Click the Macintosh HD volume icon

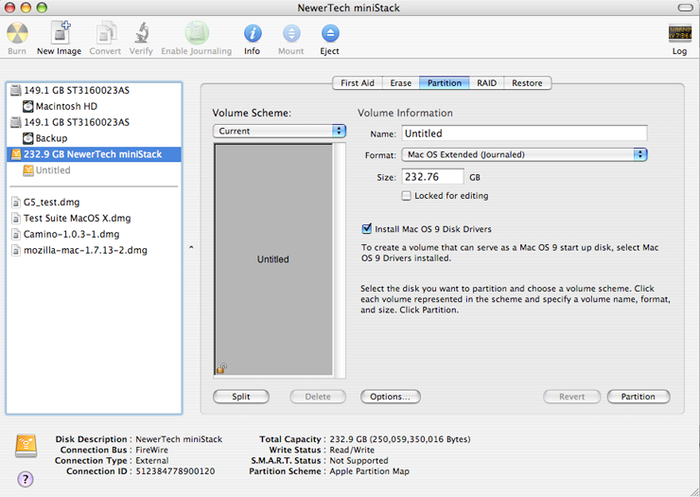(x=28, y=106)
